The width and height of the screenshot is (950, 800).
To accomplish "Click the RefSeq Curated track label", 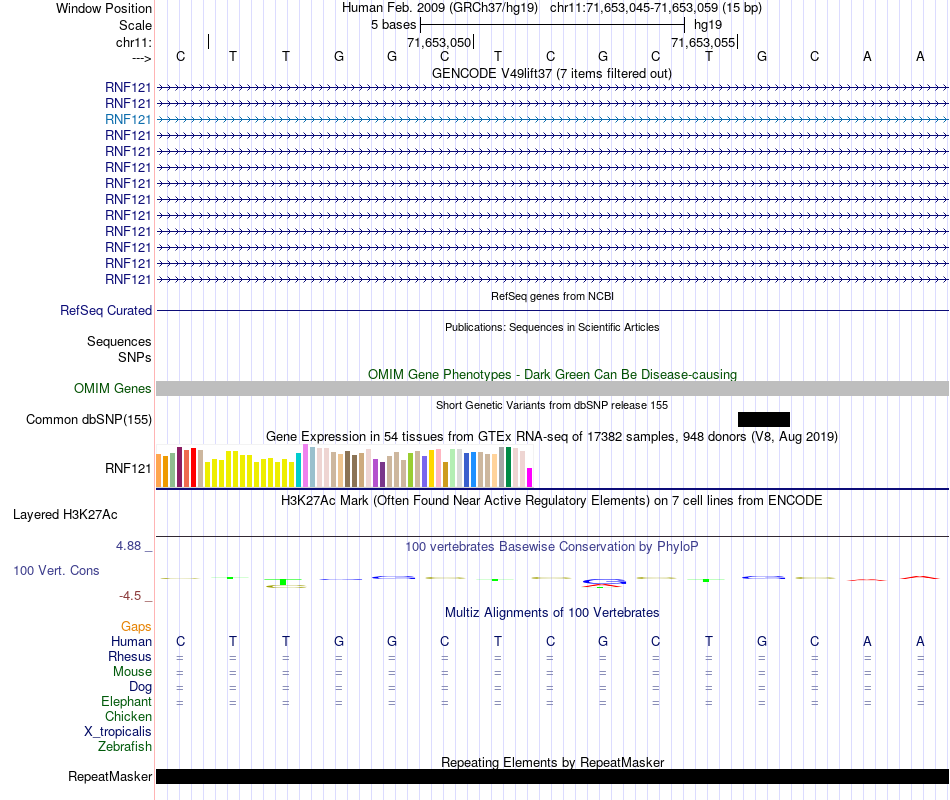I will click(x=106, y=310).
